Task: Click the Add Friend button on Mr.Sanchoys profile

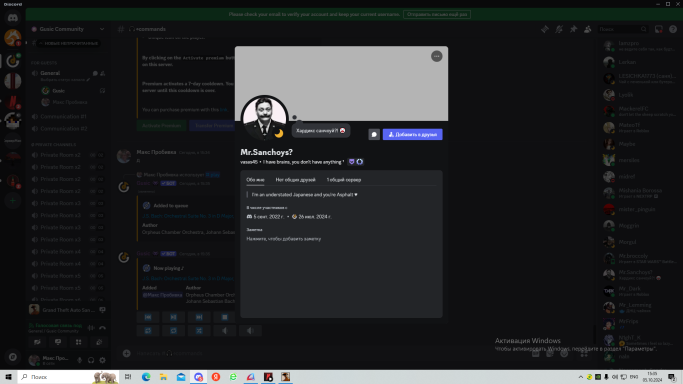Action: 413,135
